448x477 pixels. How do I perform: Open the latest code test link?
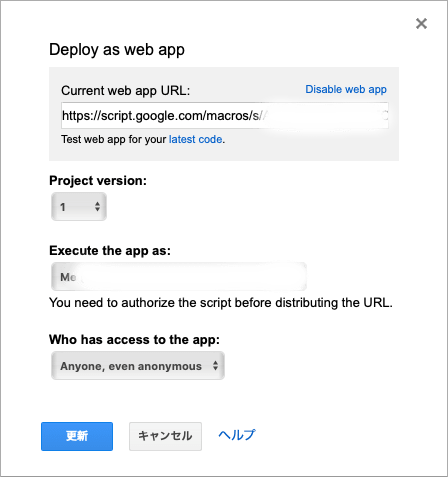click(195, 139)
